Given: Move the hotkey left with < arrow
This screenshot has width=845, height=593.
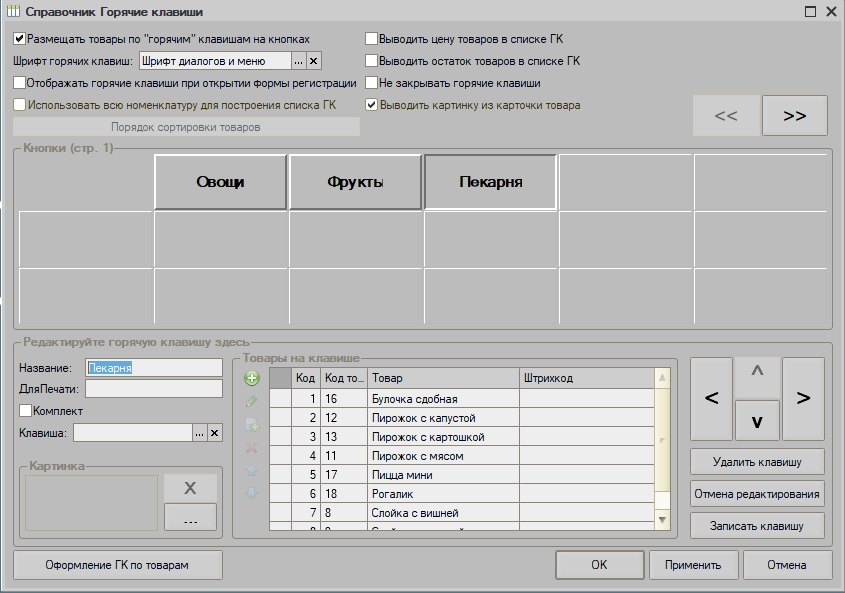Looking at the screenshot, I should [711, 398].
